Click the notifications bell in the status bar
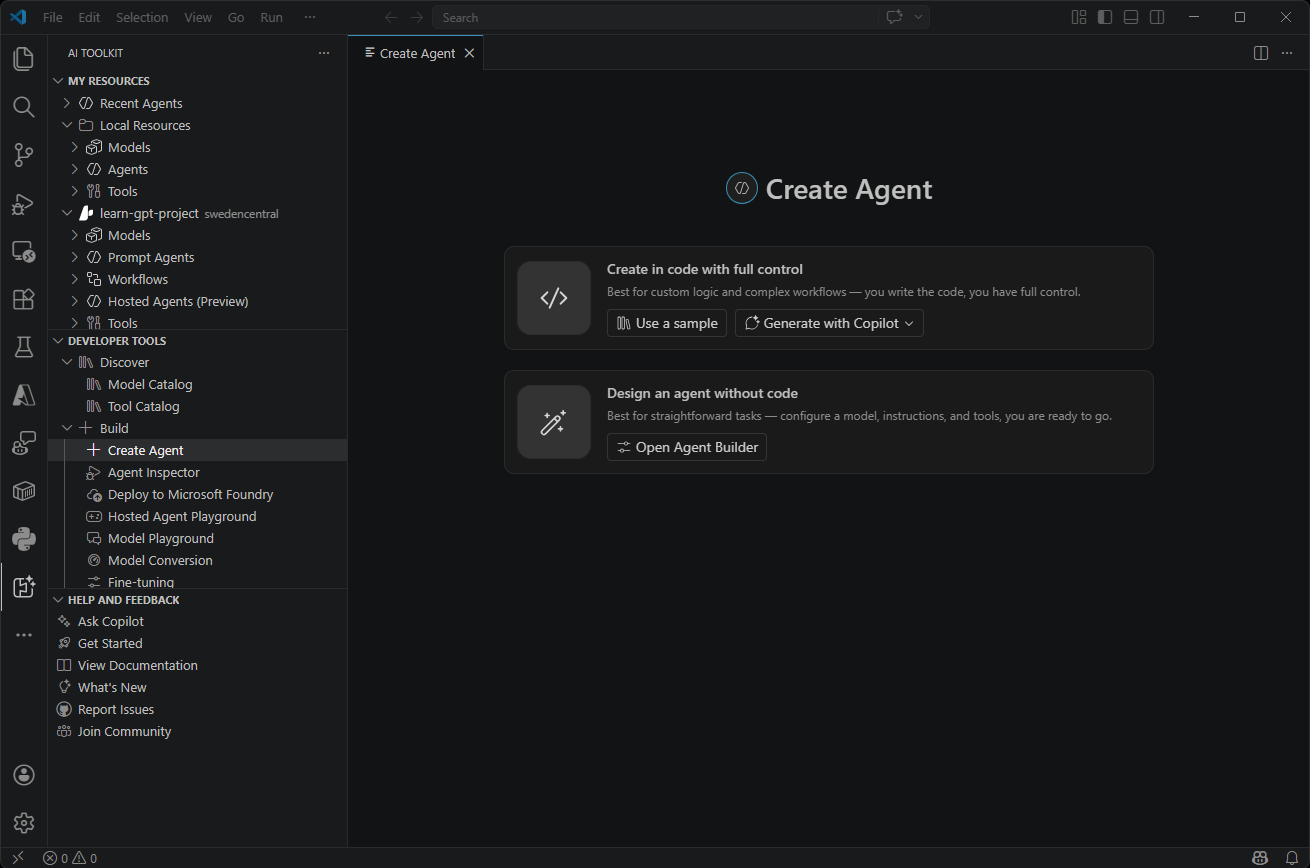 tap(1293, 858)
